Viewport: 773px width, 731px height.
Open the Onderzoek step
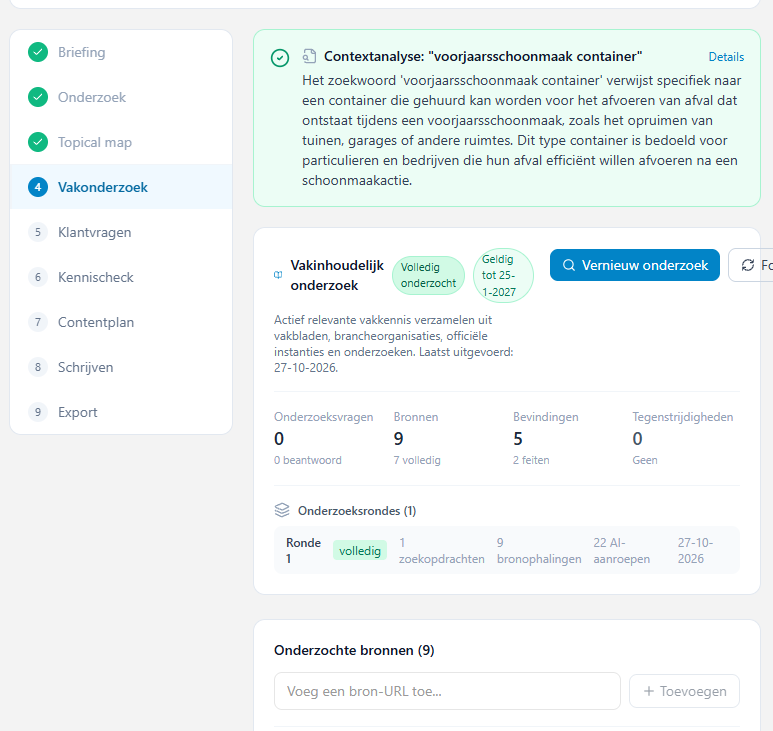121,97
